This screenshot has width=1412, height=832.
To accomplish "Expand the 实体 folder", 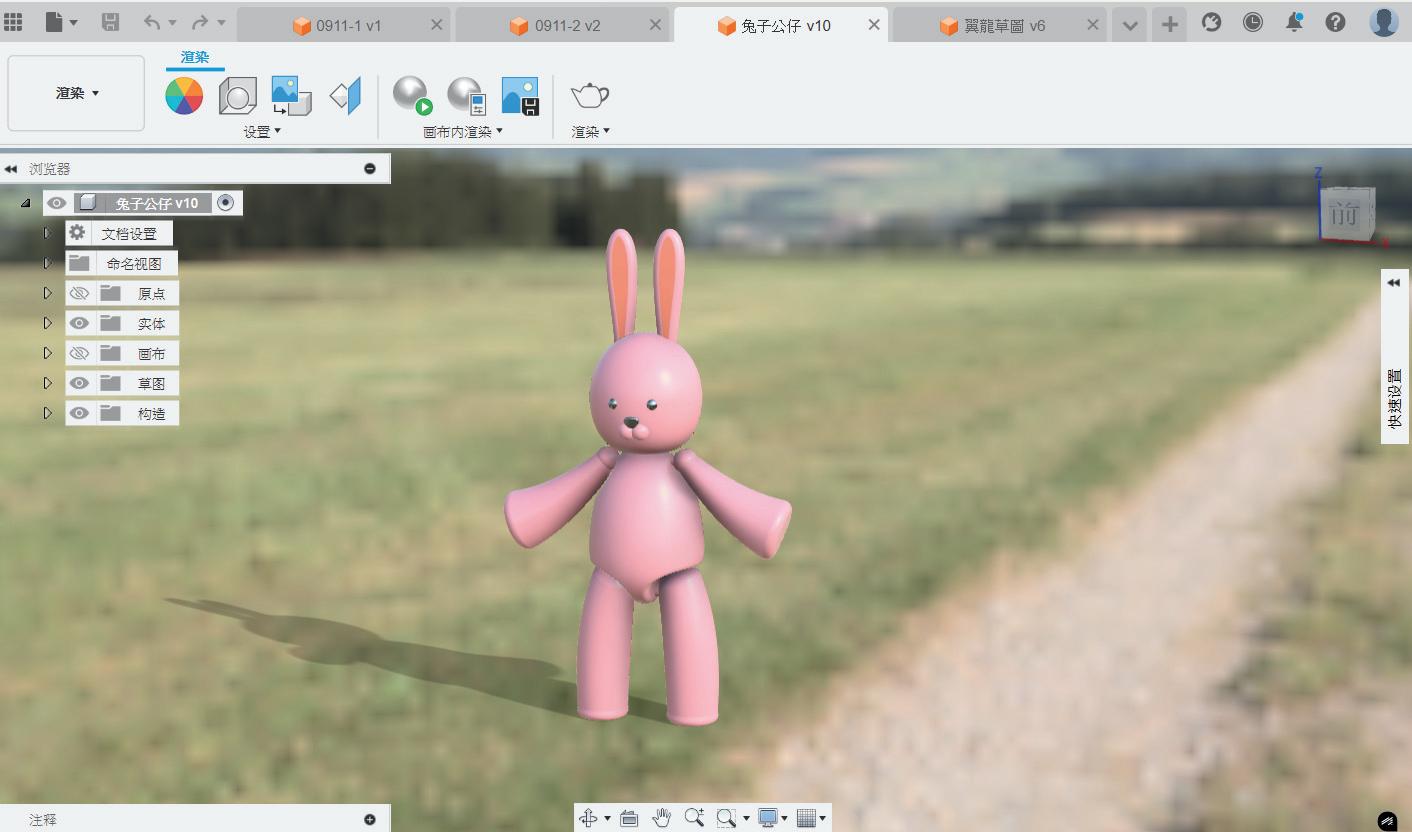I will (47, 323).
